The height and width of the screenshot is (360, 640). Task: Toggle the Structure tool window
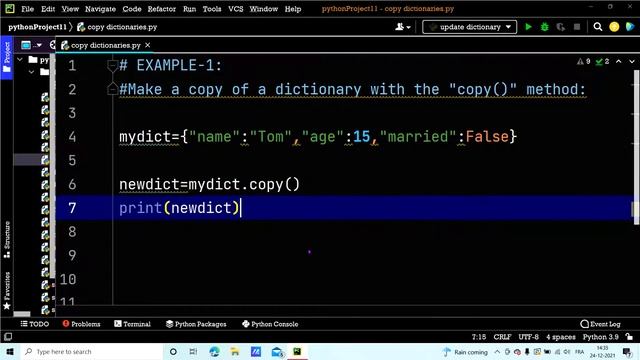7,240
